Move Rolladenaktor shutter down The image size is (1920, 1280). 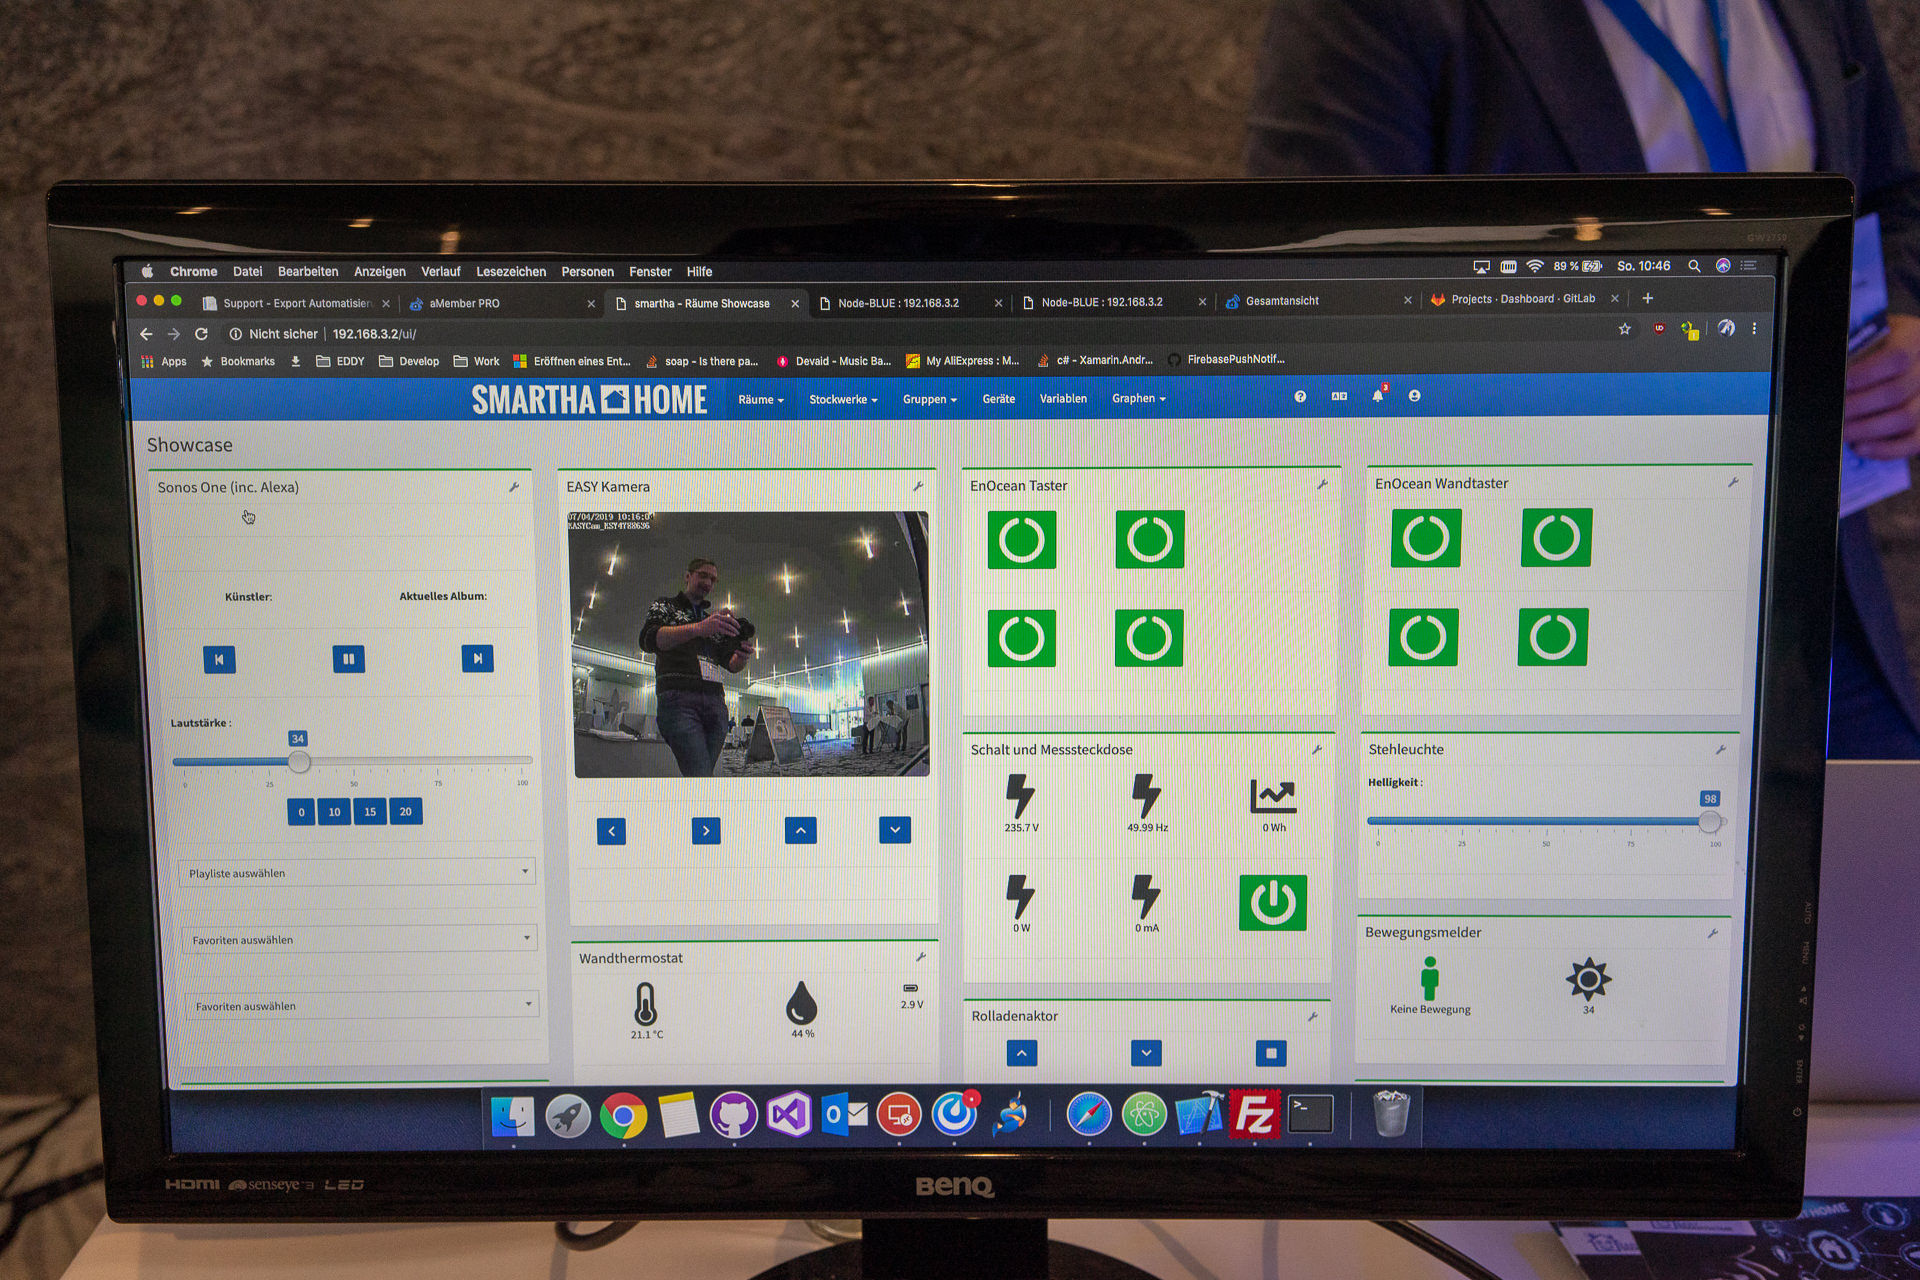pos(1146,1053)
